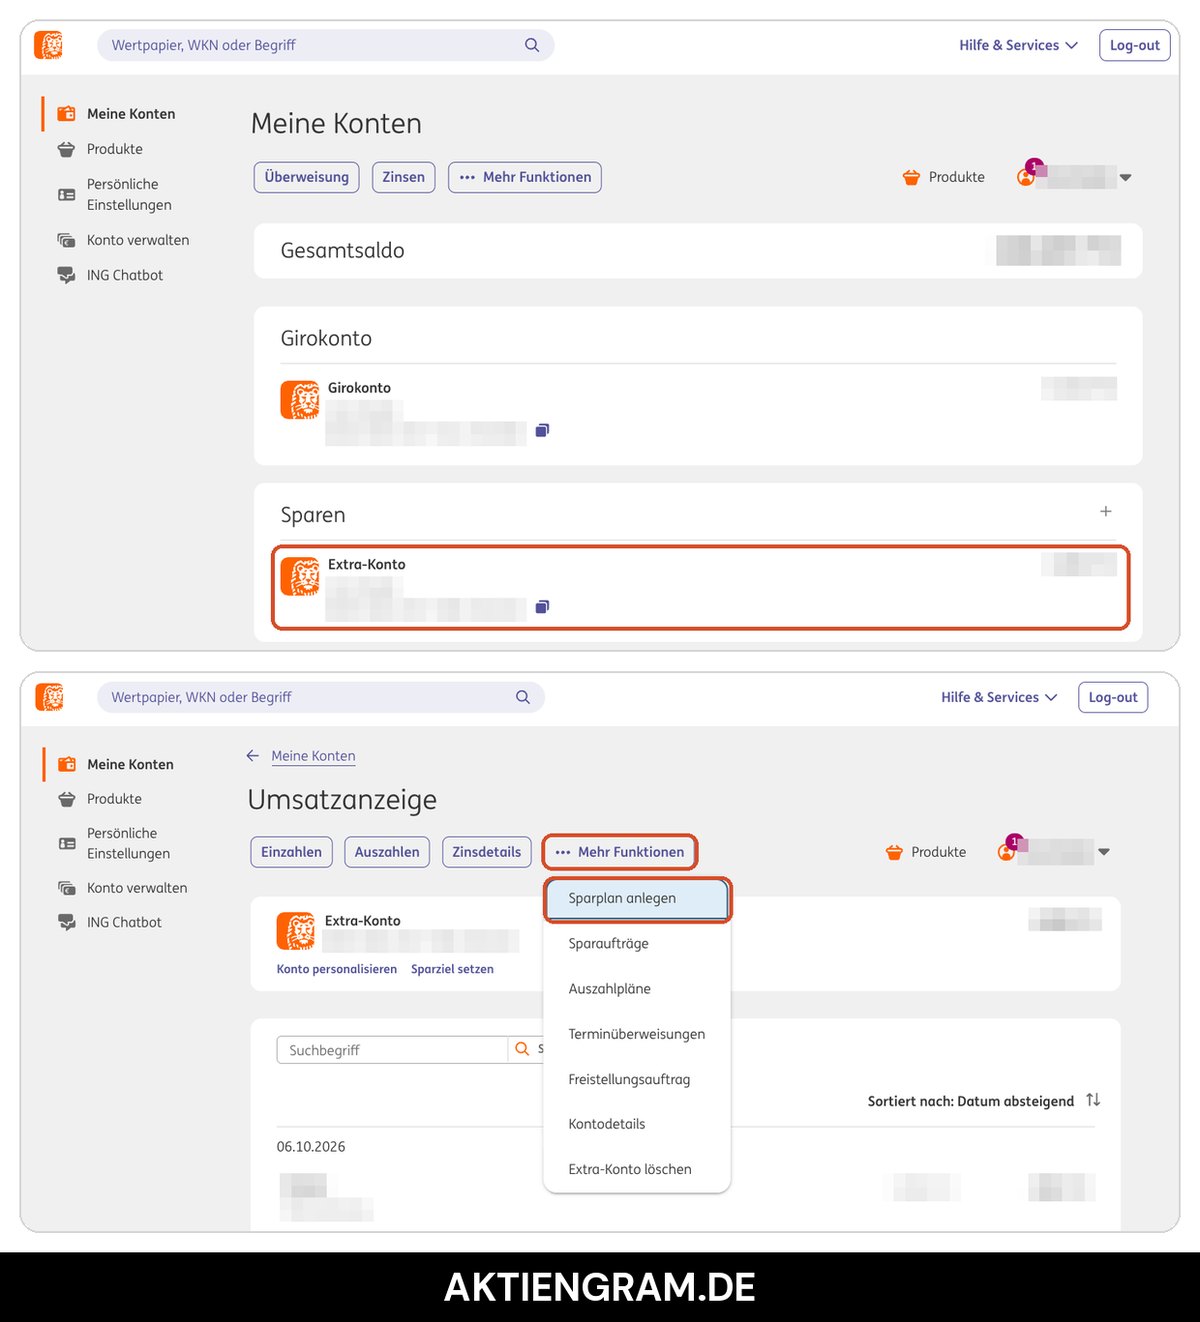Open Mehr Funktionen on Meine Konten page
The width and height of the screenshot is (1200, 1322).
[525, 177]
